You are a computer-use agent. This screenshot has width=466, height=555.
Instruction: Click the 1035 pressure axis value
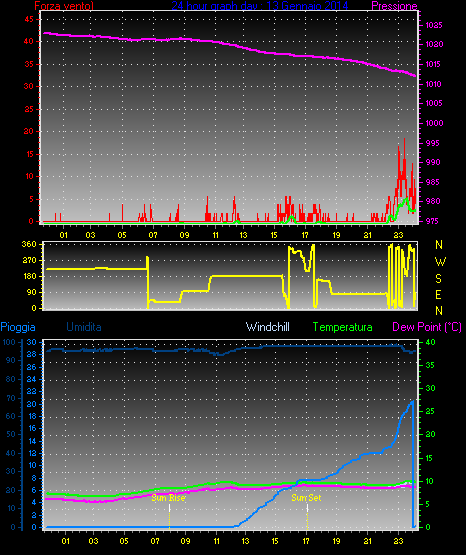(434, 25)
